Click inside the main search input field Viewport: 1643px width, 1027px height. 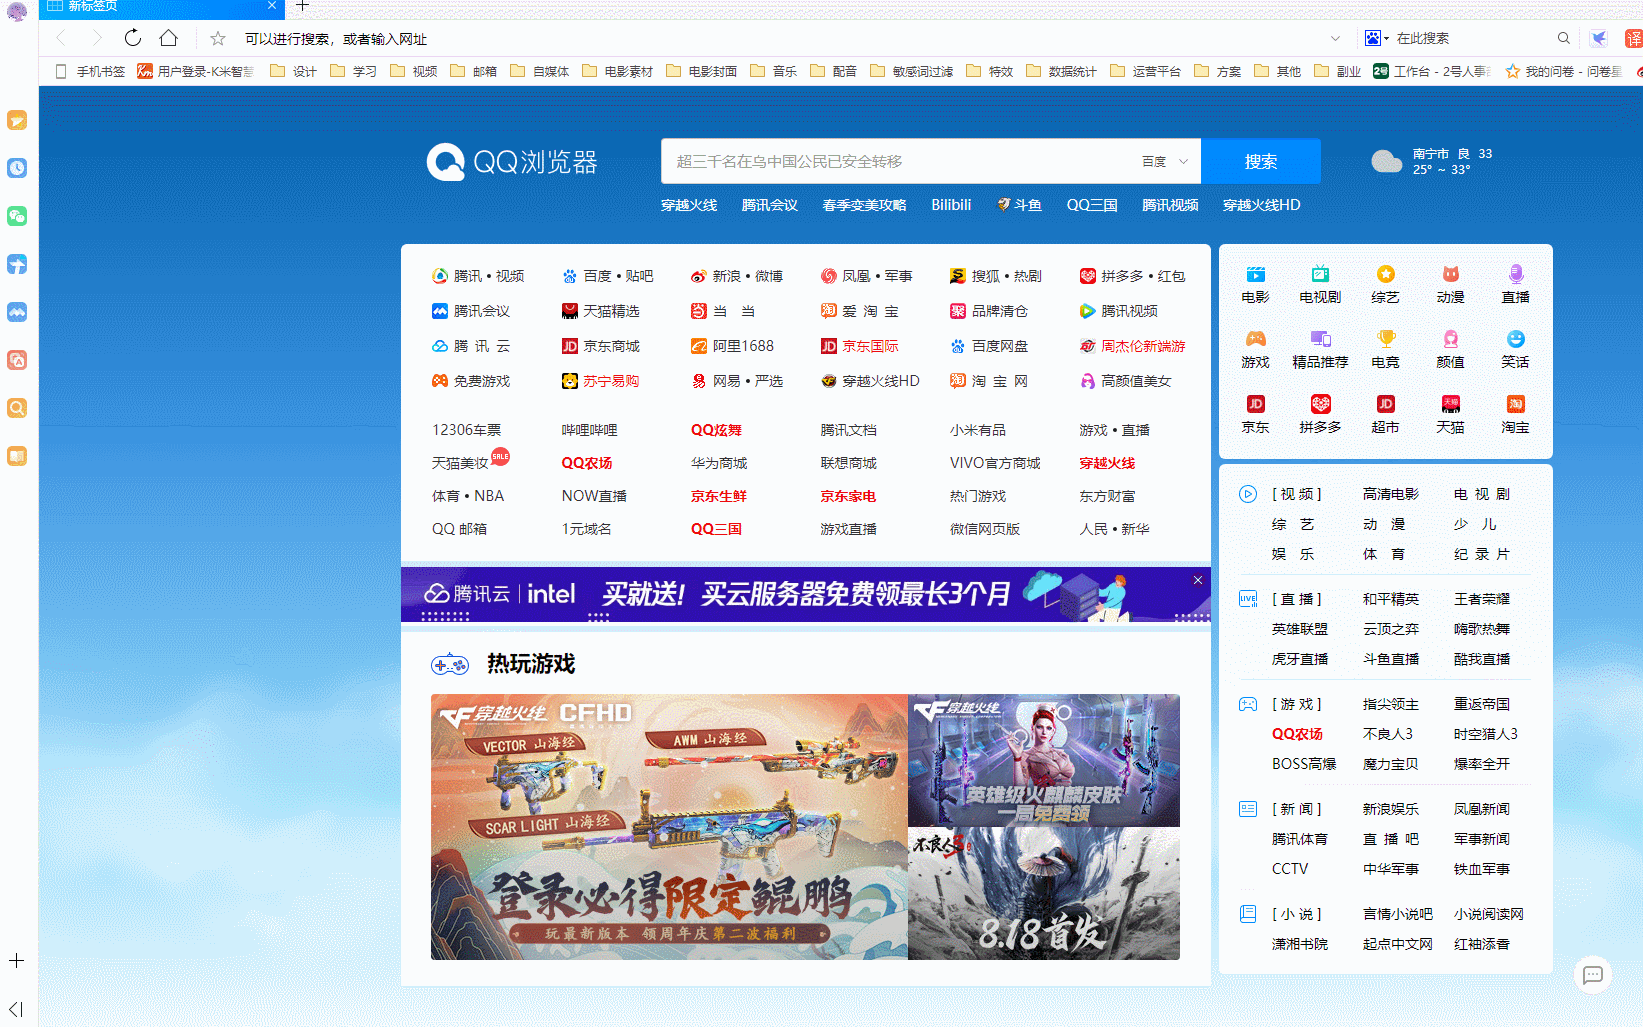pyautogui.click(x=900, y=161)
